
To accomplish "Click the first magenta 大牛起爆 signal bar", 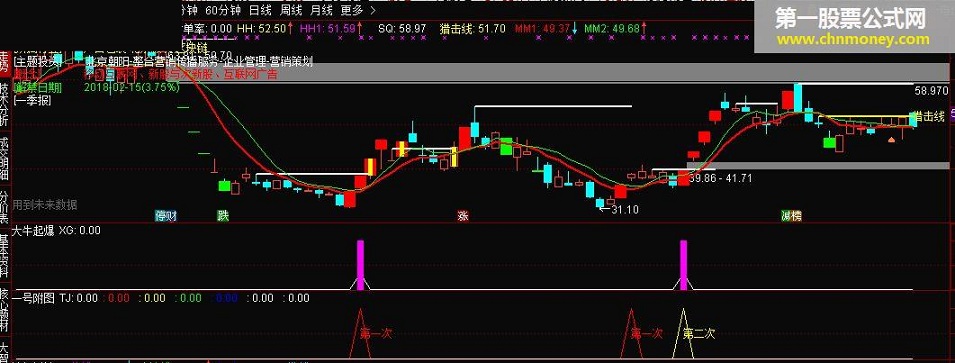I will click(360, 265).
